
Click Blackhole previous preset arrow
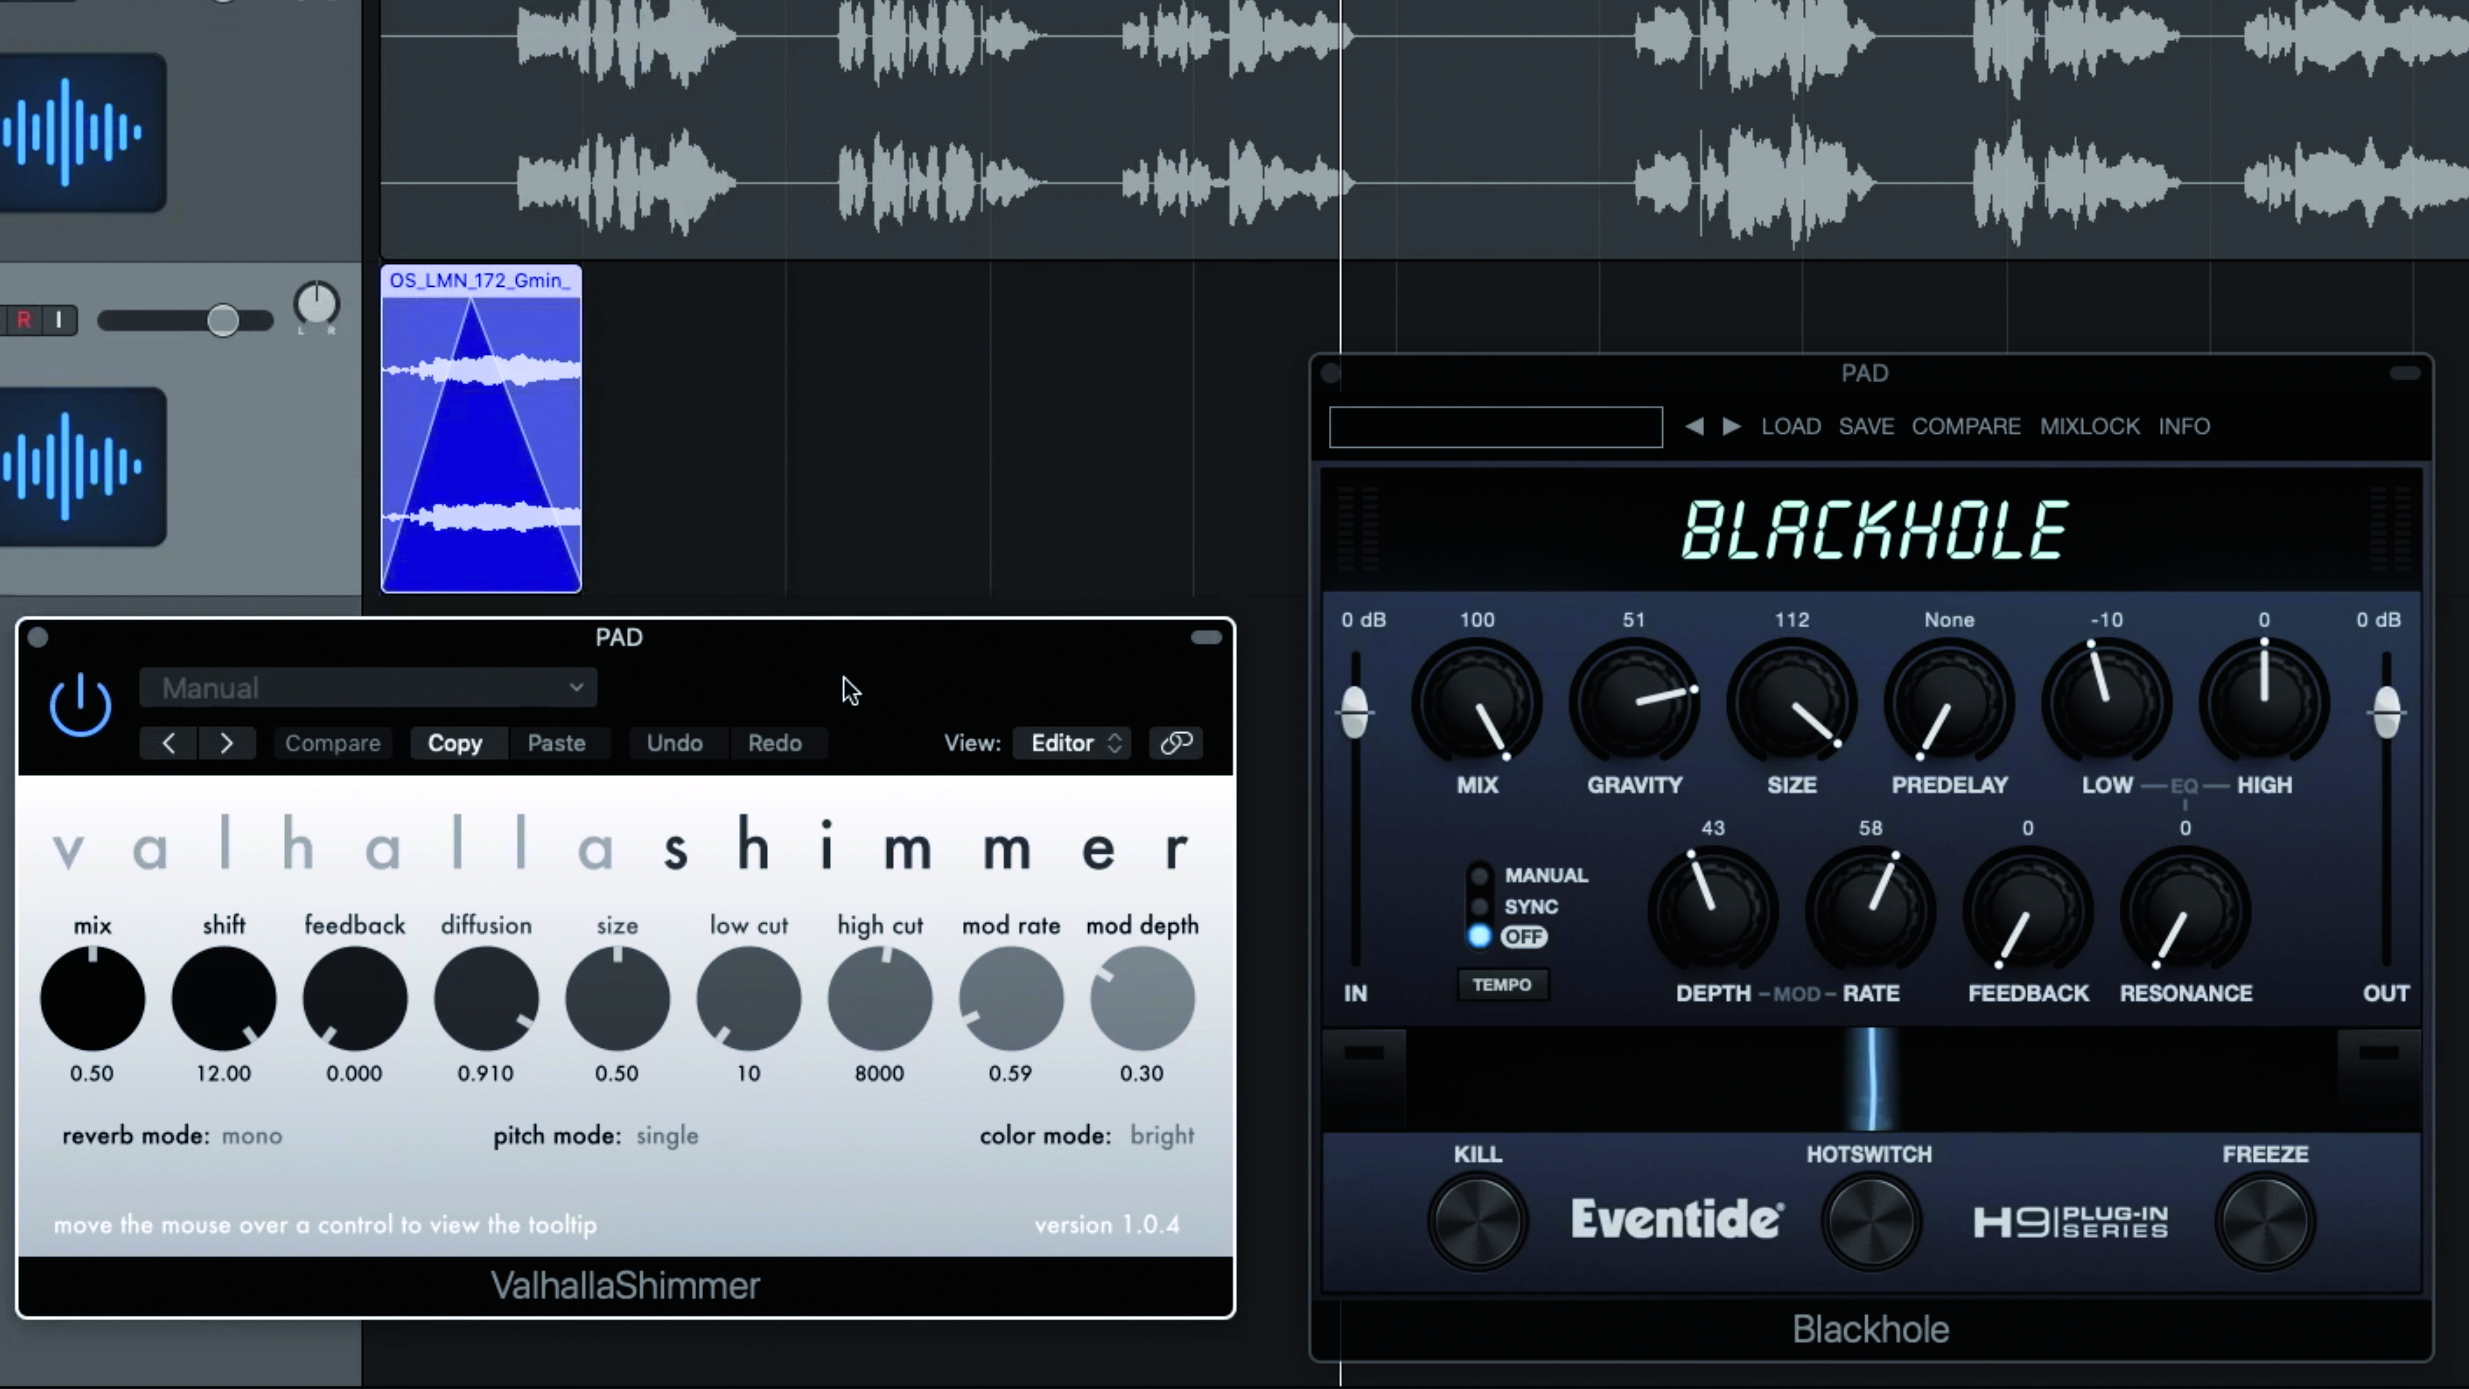[x=1694, y=427]
